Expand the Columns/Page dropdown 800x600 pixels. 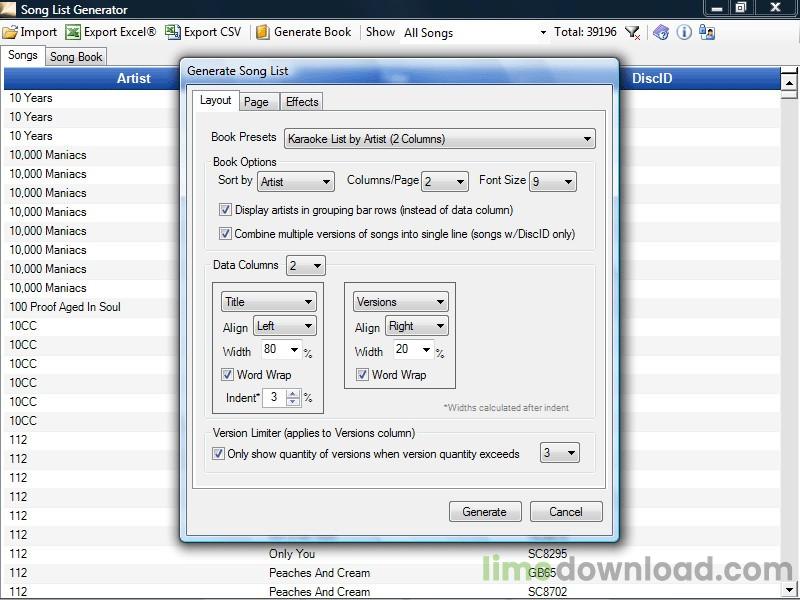click(445, 182)
